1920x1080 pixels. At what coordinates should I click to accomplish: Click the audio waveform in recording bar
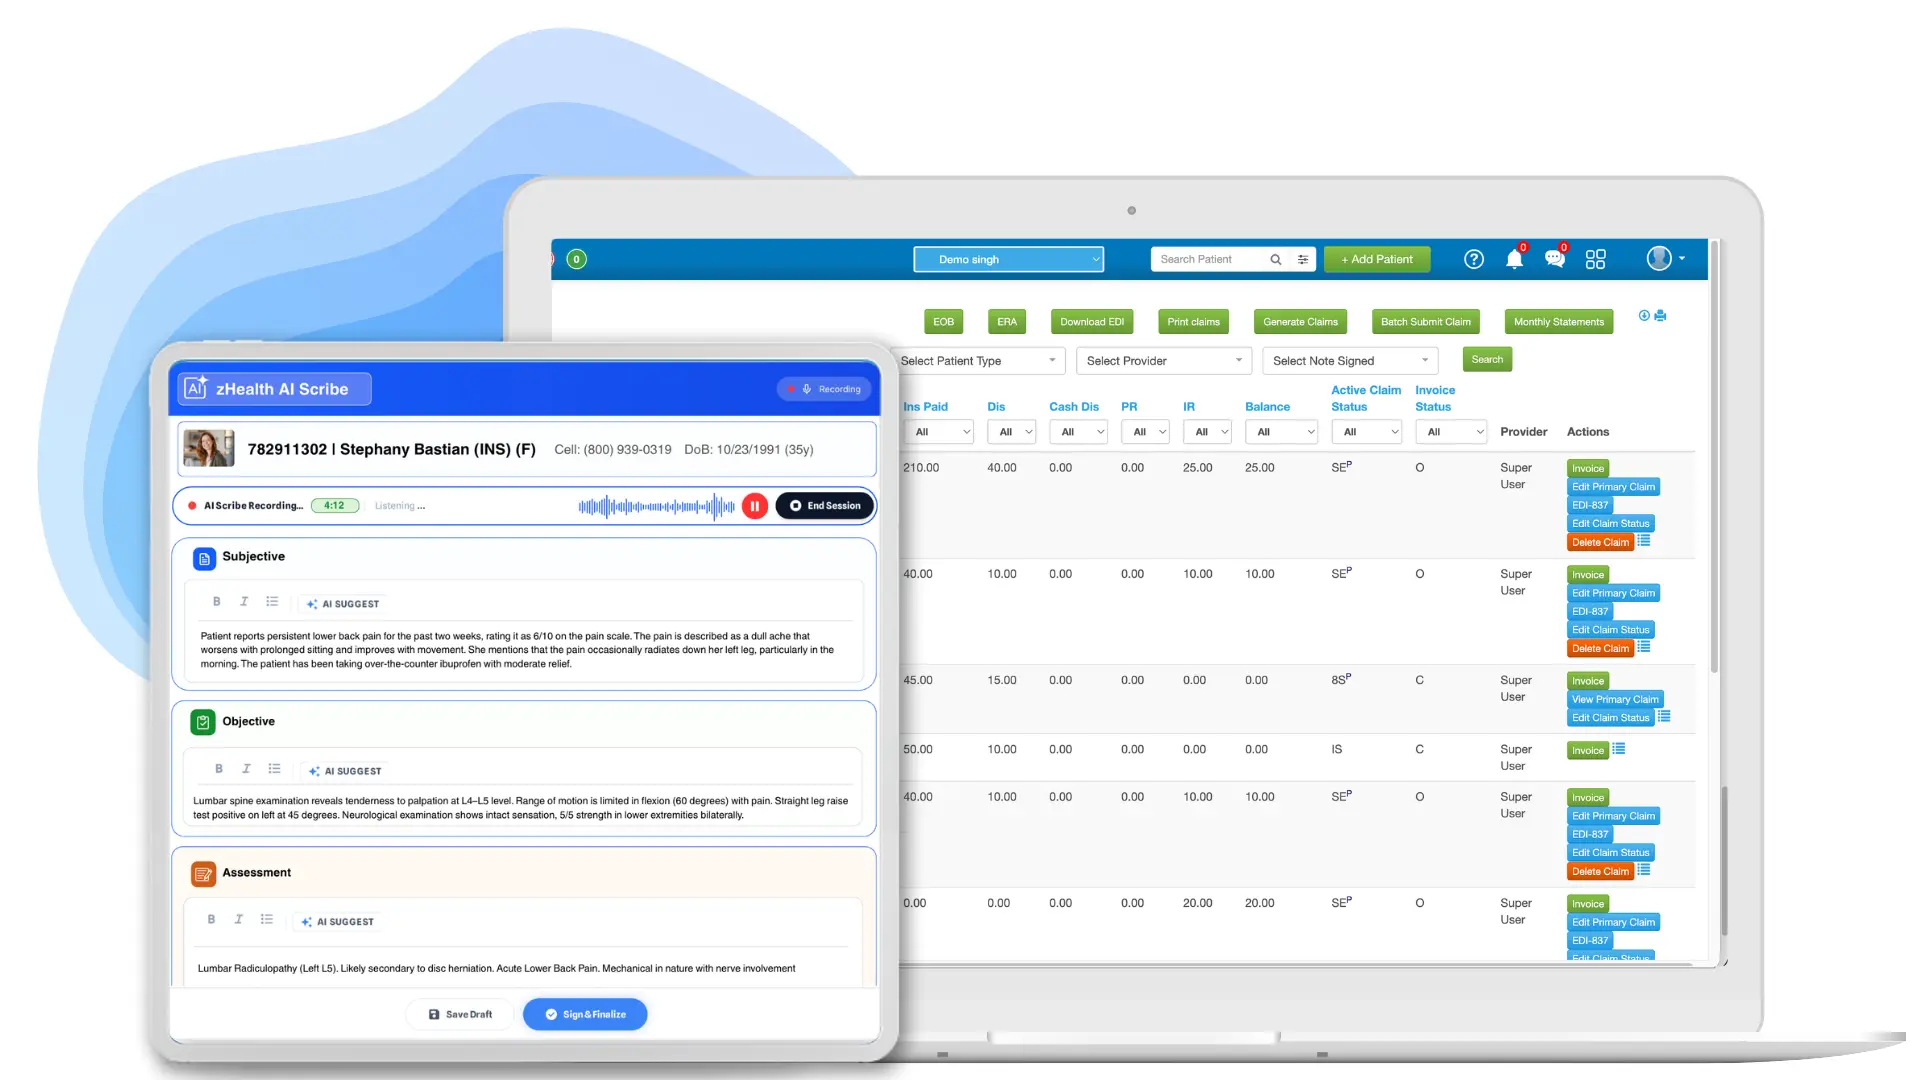point(656,507)
